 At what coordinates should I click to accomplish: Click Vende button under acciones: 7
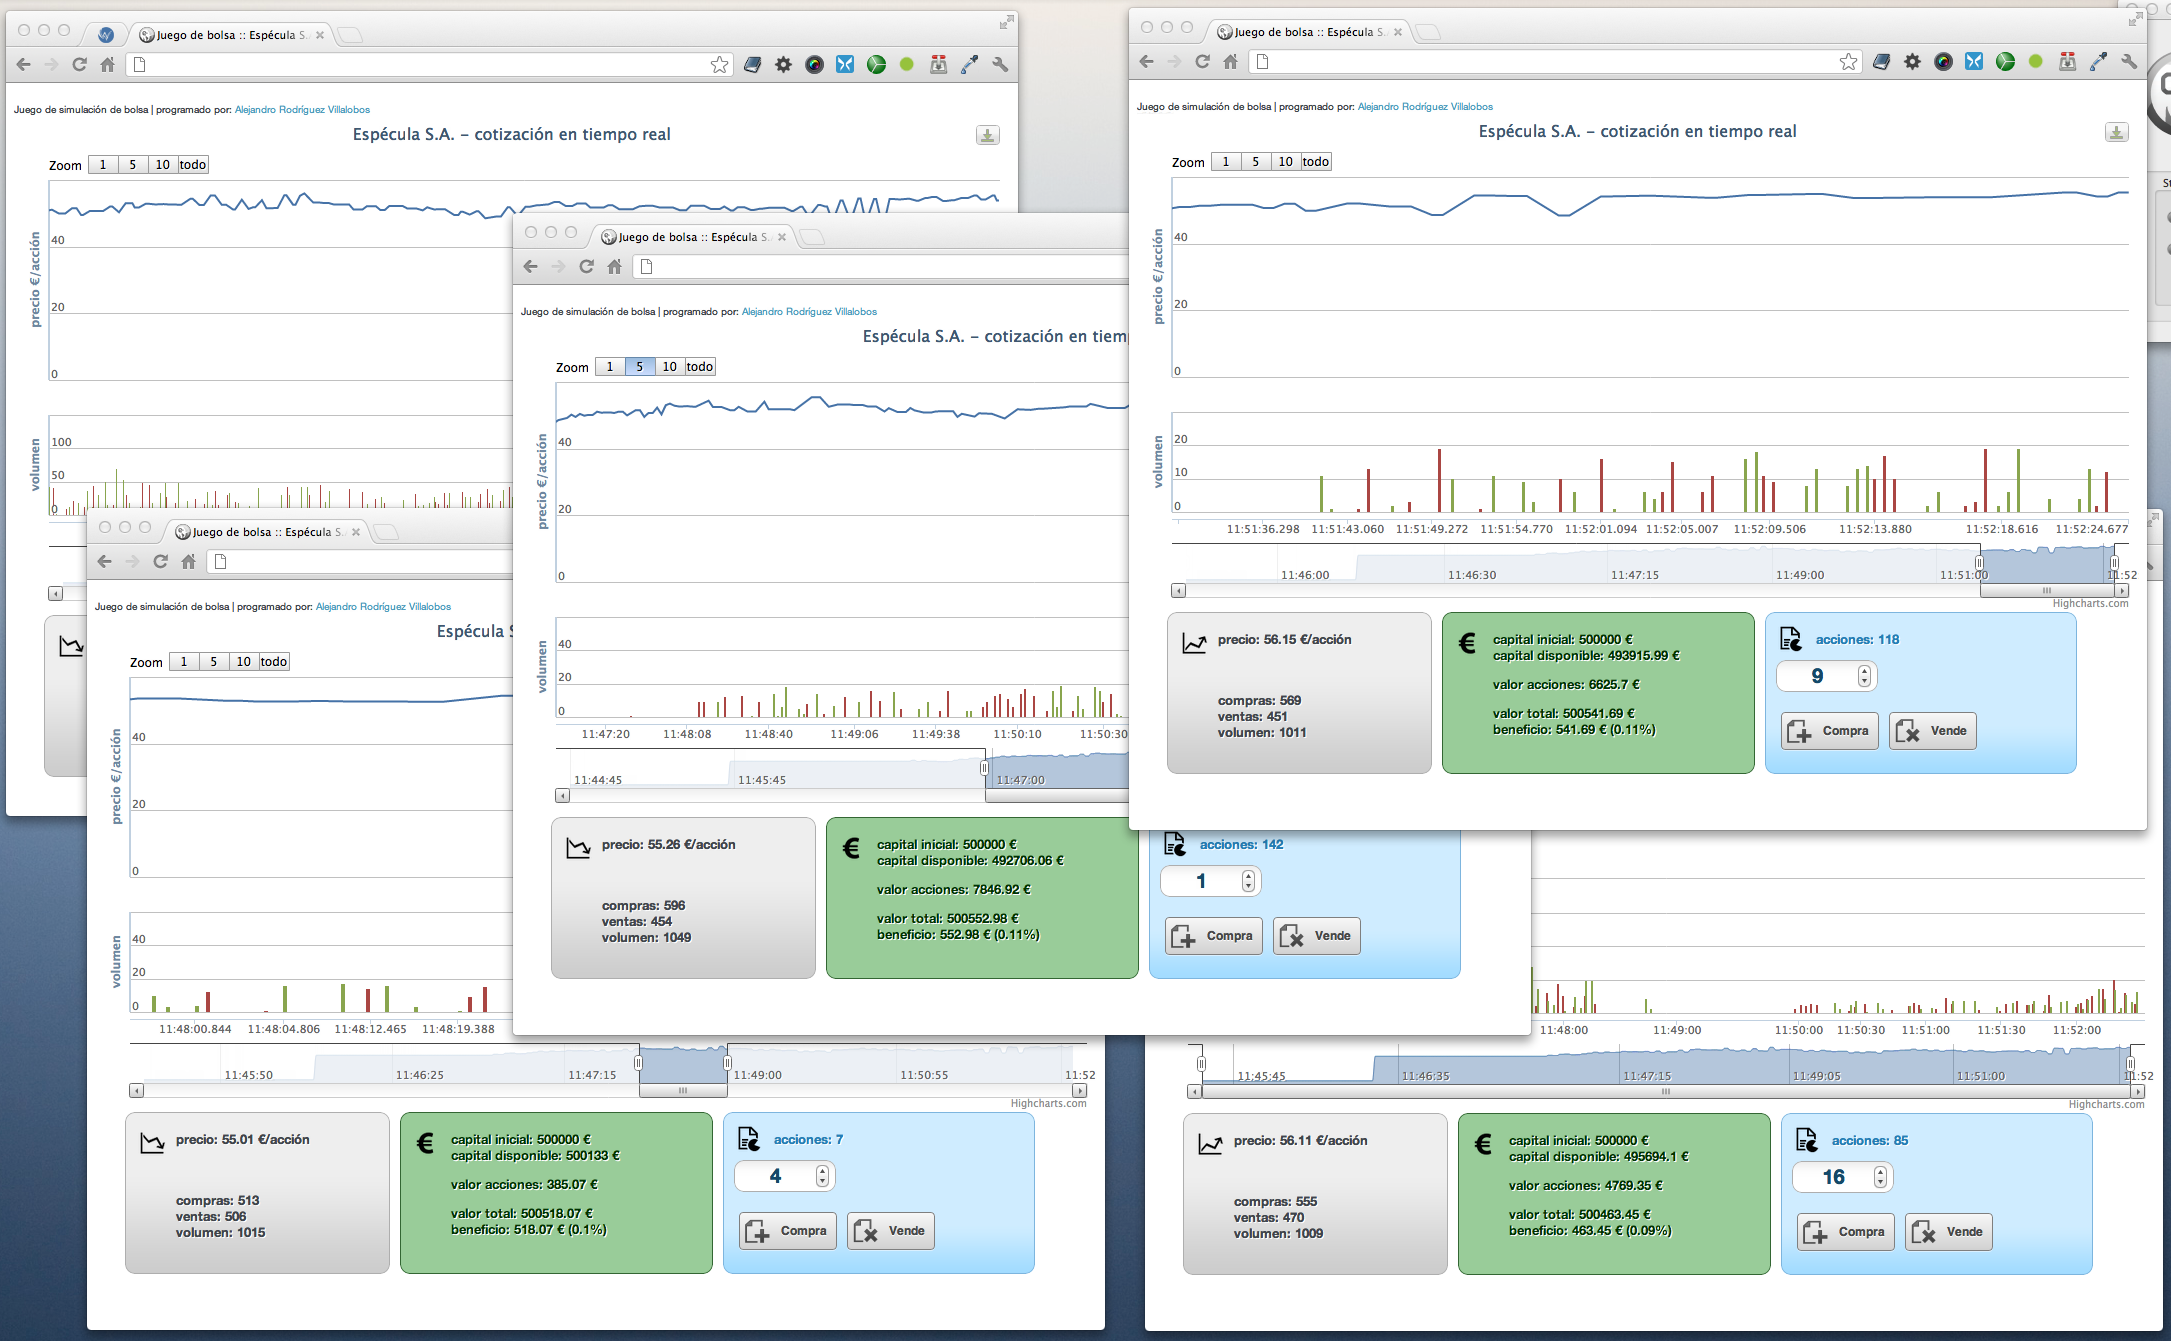[891, 1231]
